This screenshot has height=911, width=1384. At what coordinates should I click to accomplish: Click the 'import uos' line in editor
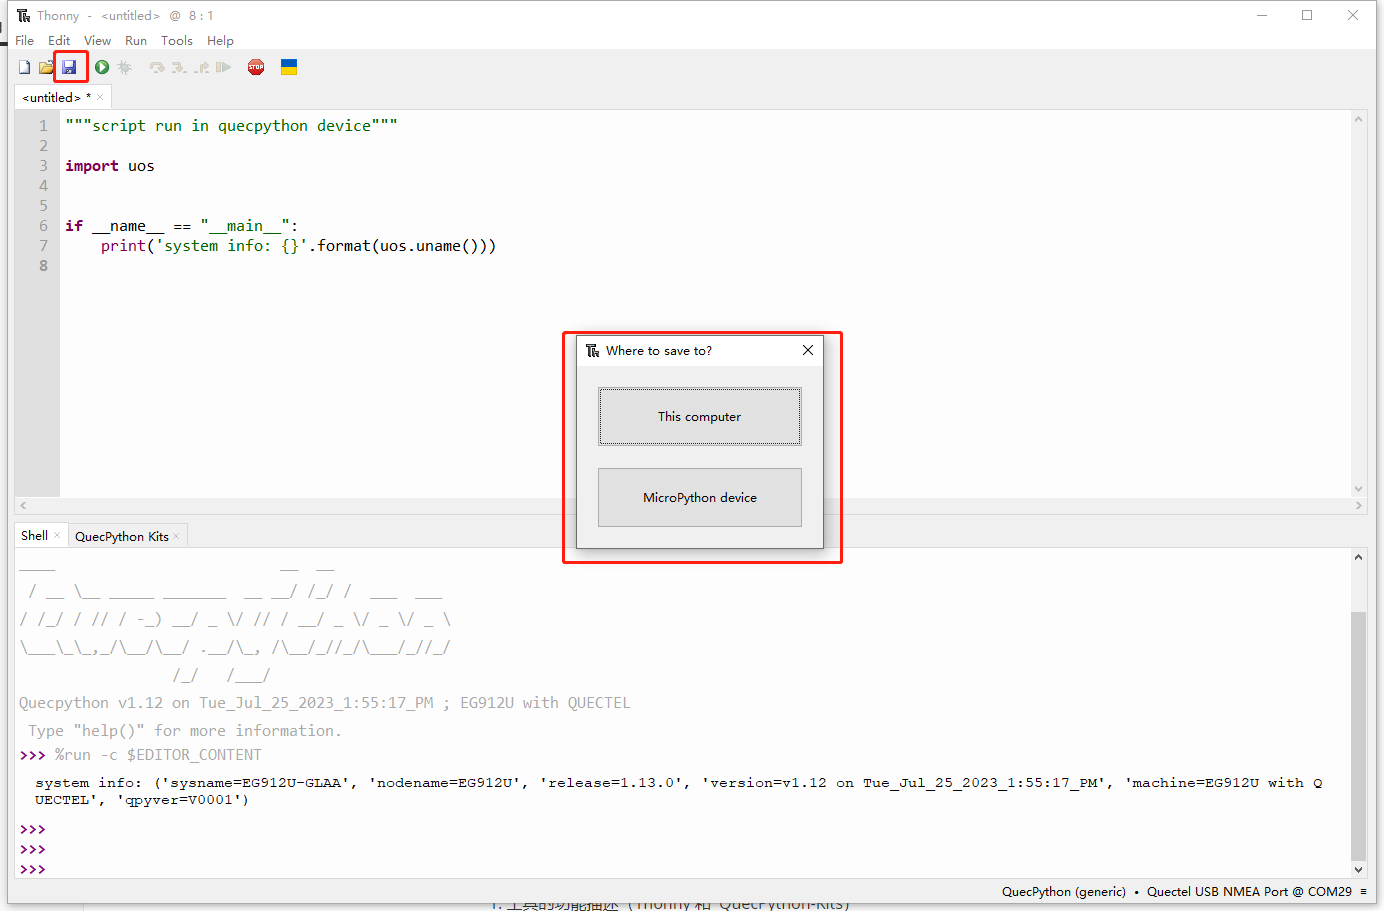click(110, 166)
